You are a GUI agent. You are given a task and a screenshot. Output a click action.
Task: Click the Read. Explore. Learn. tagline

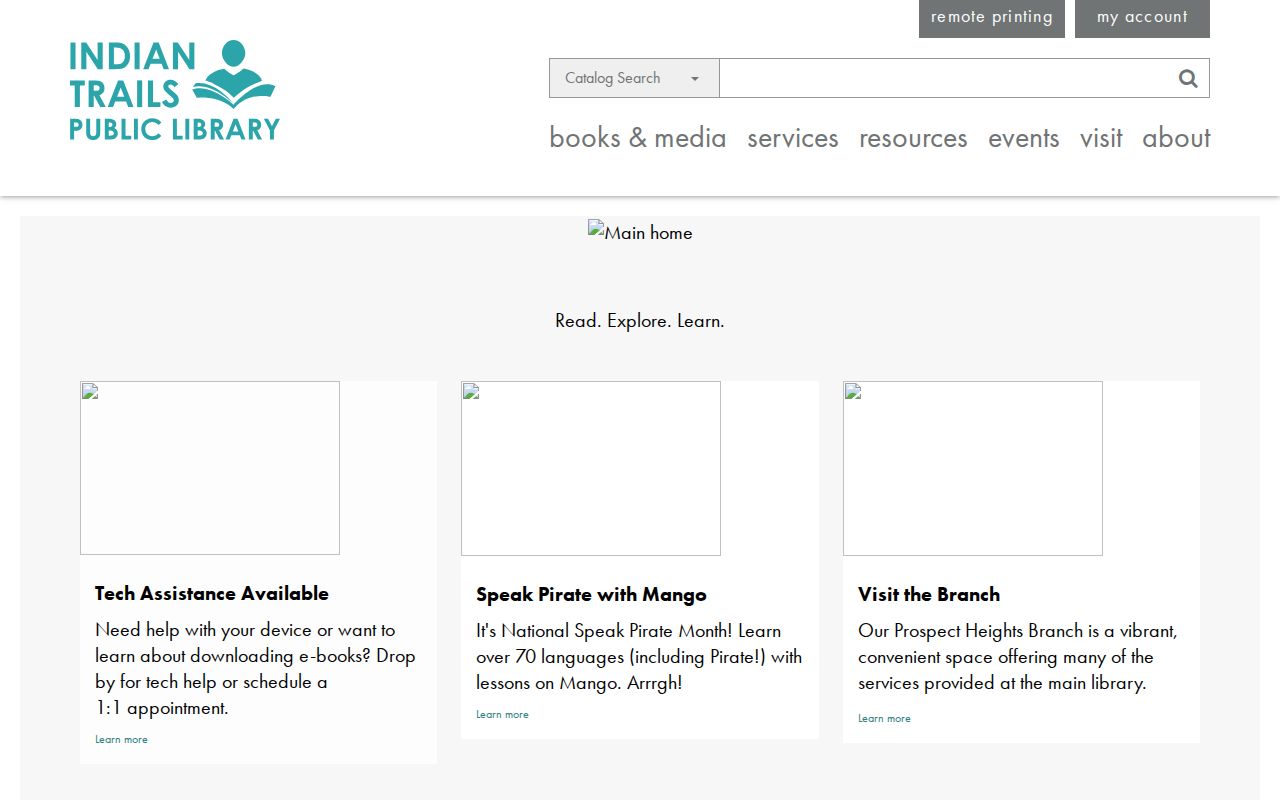[x=640, y=321]
